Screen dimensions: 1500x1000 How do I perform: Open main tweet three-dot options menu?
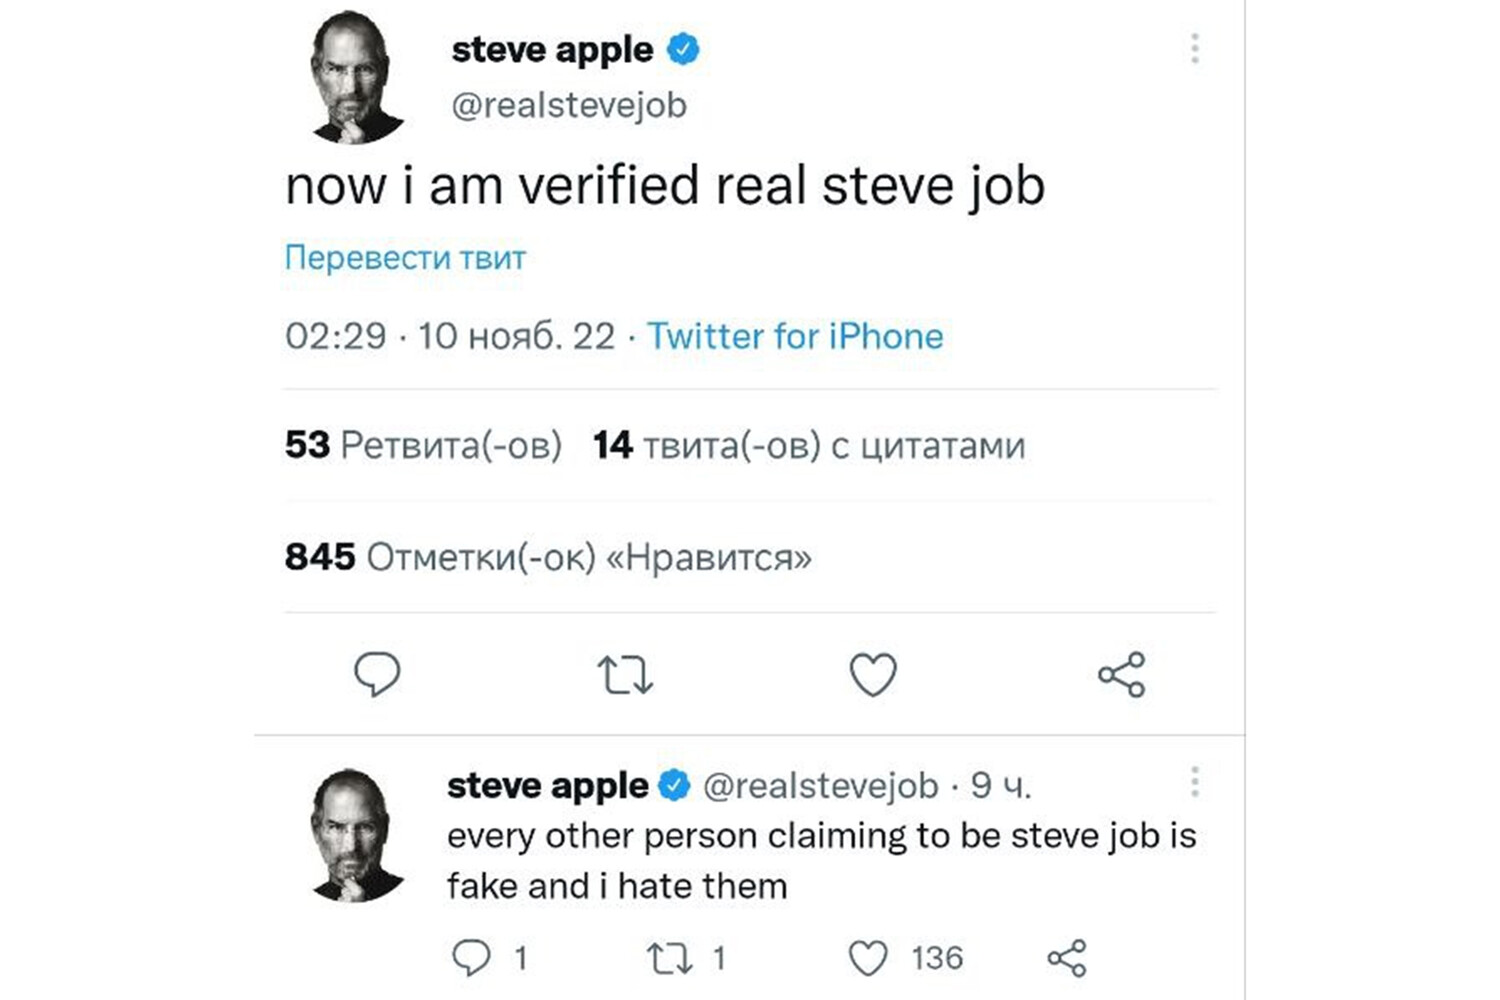tap(1194, 49)
